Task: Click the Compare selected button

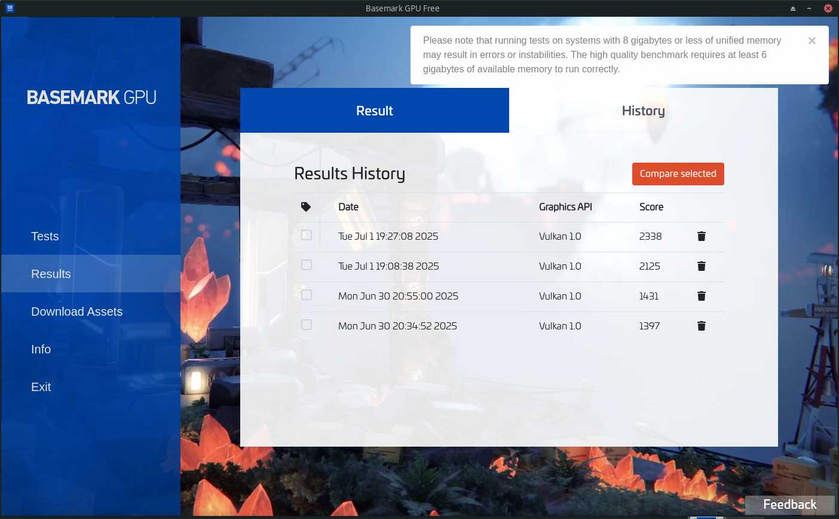Action: [678, 174]
